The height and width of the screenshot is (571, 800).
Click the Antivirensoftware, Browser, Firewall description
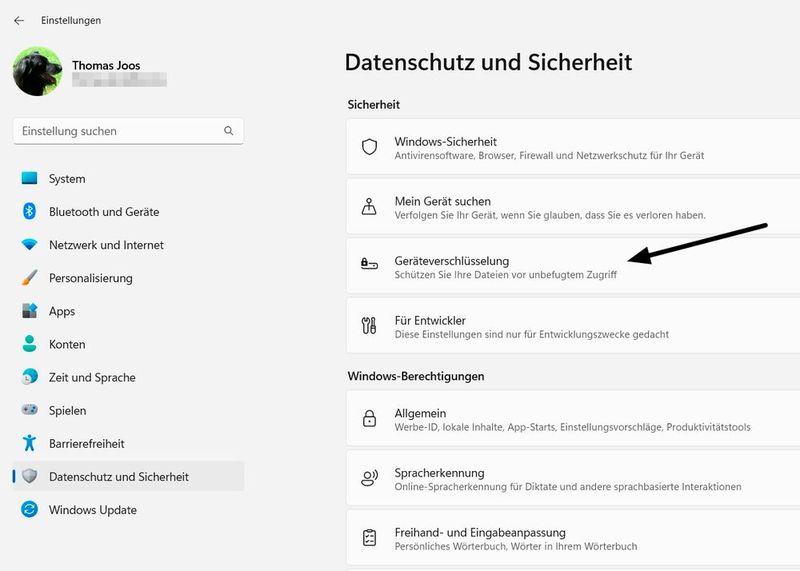pos(549,155)
